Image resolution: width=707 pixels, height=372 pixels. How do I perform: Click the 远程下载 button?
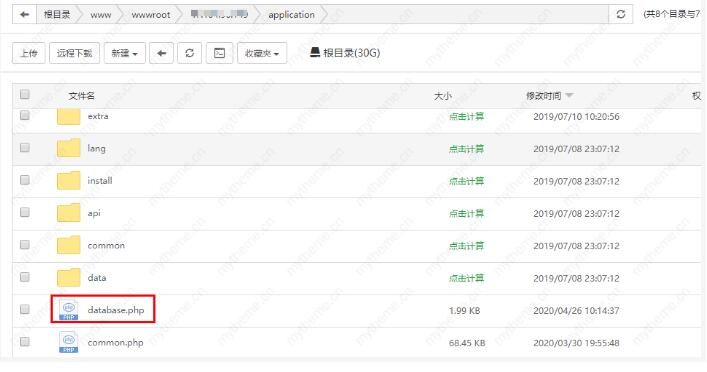point(74,53)
